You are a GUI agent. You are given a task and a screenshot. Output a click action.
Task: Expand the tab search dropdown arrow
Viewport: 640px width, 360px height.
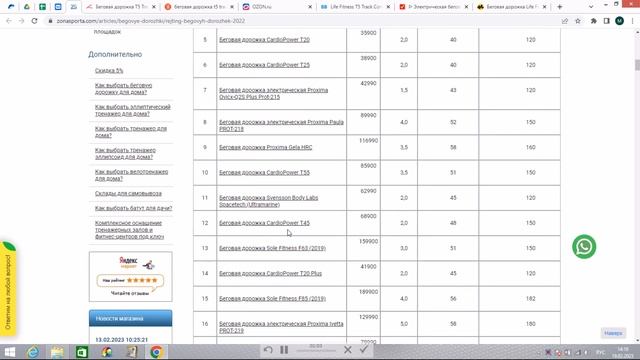pos(591,7)
